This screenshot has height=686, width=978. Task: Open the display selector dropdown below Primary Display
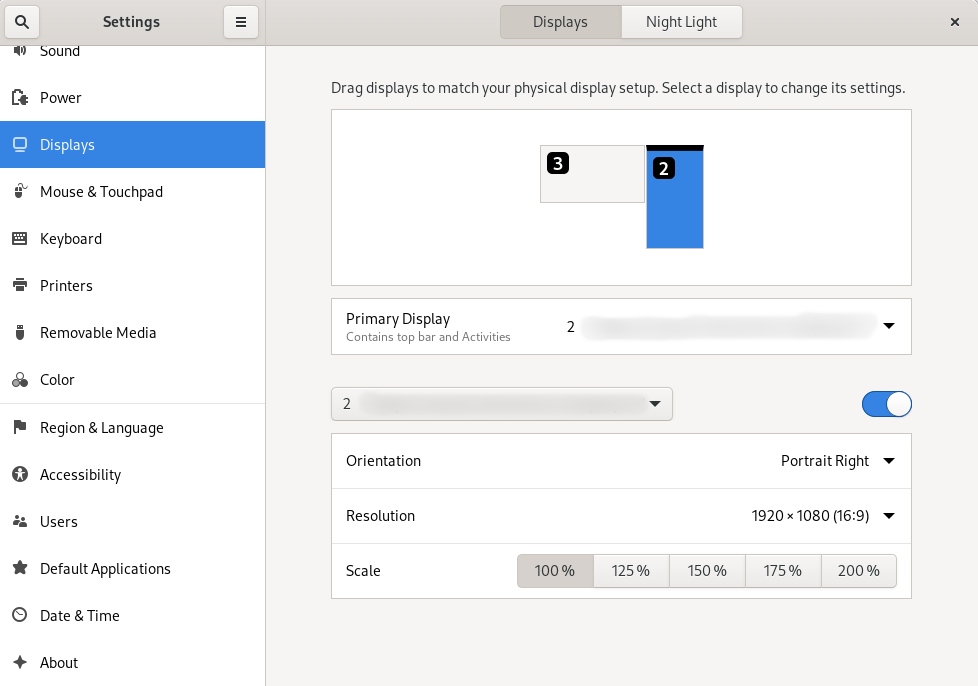pyautogui.click(x=502, y=404)
